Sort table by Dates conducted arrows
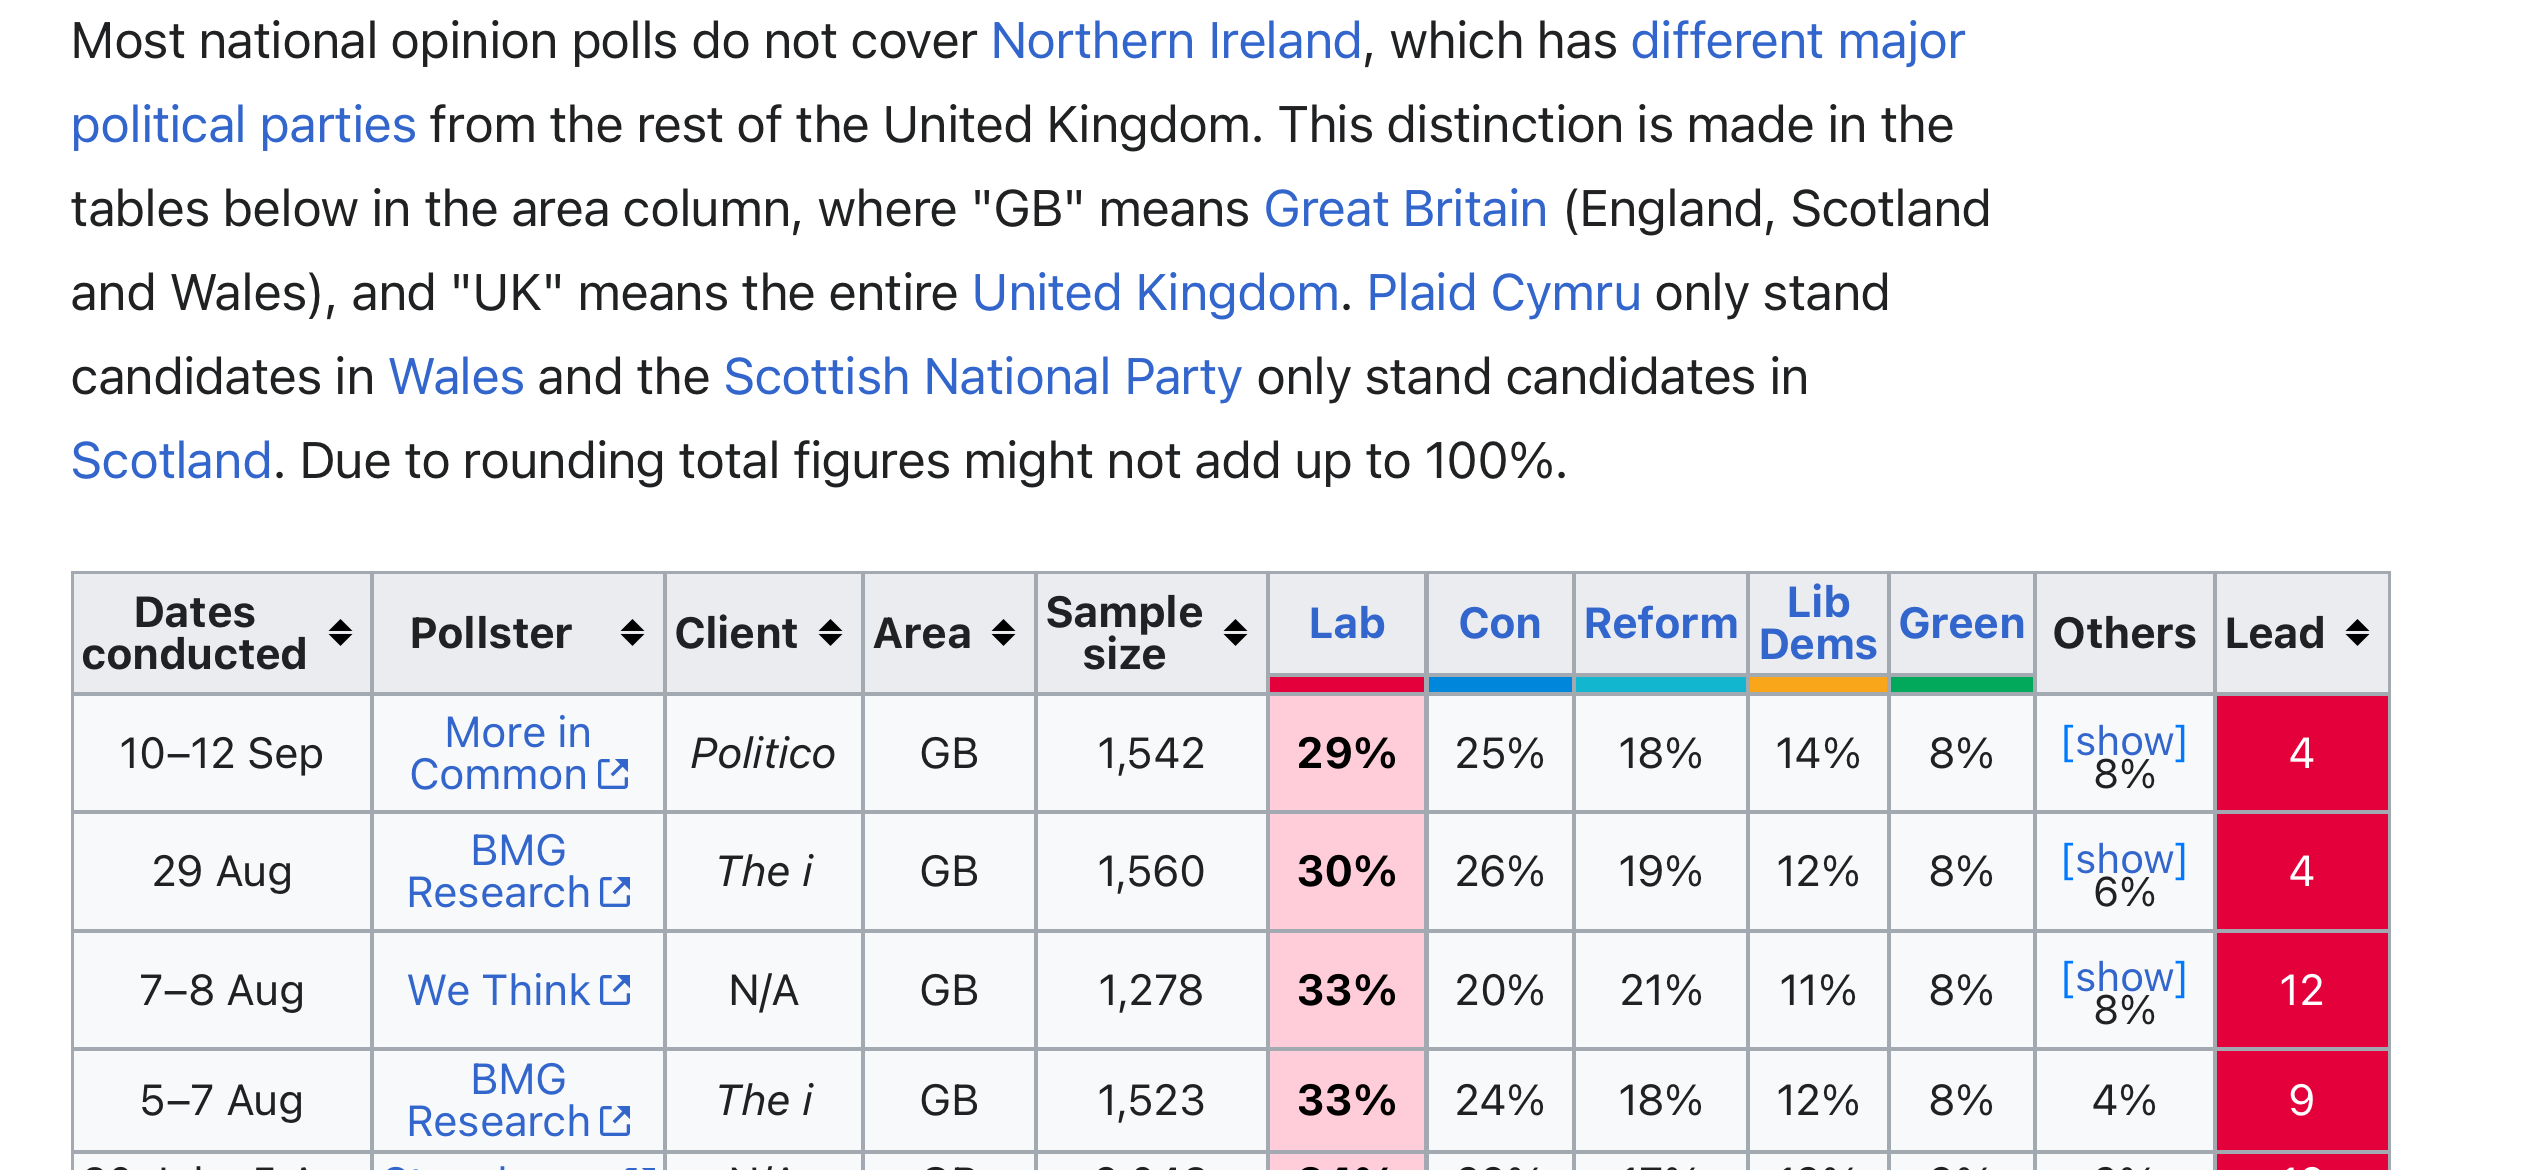2532x1170 pixels. click(x=340, y=633)
